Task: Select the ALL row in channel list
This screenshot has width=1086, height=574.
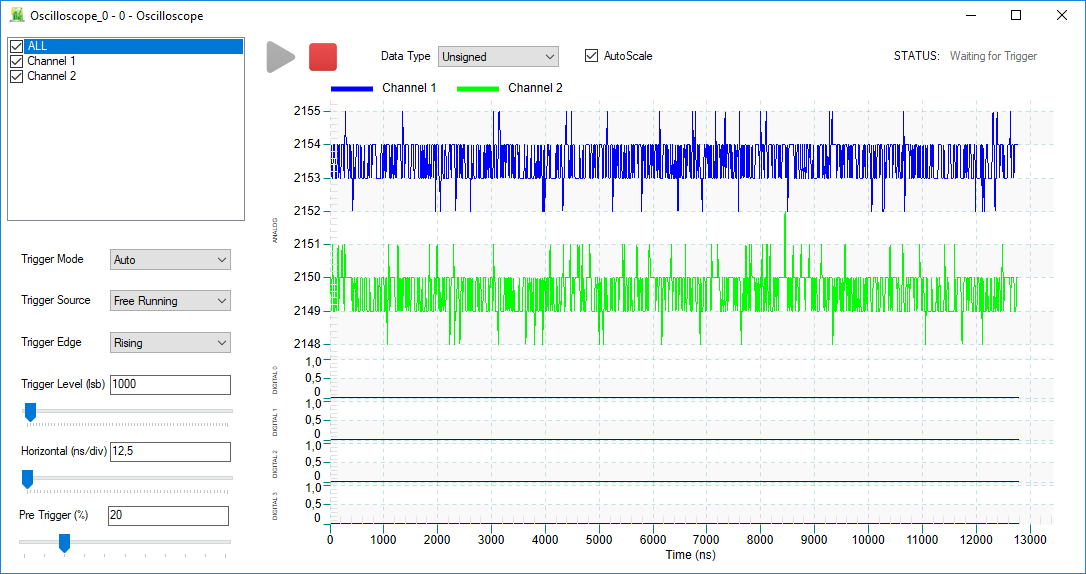Action: click(134, 46)
